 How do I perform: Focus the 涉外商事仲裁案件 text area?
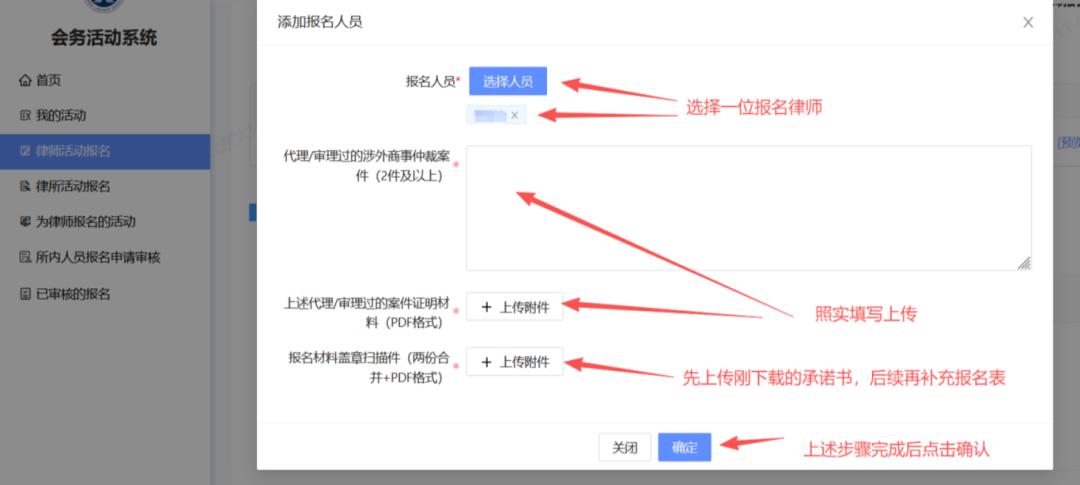pos(748,207)
